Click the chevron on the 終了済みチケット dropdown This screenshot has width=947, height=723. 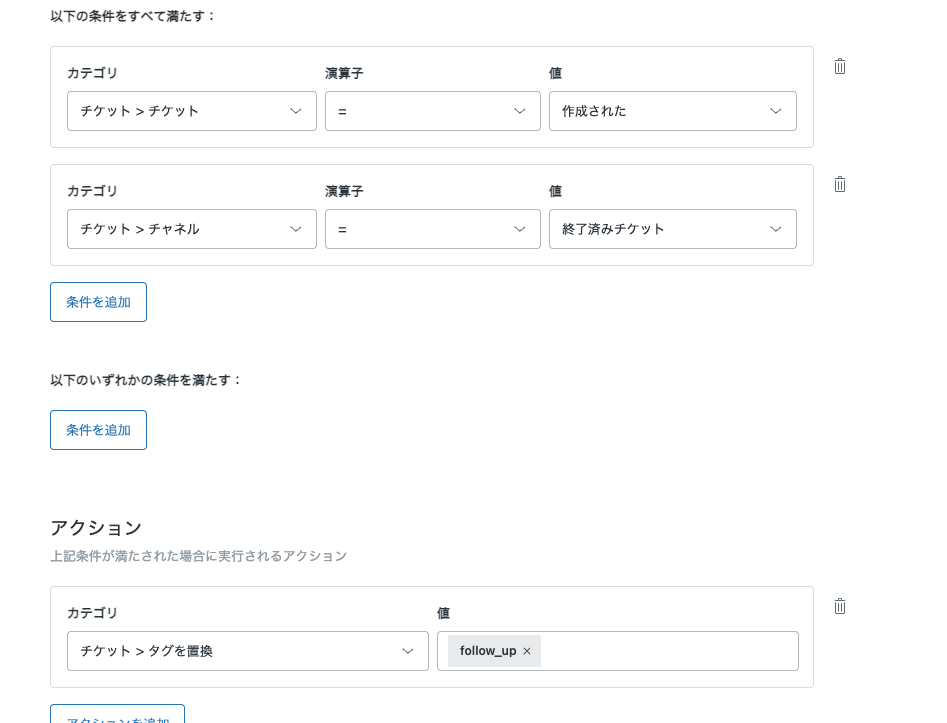[776, 229]
